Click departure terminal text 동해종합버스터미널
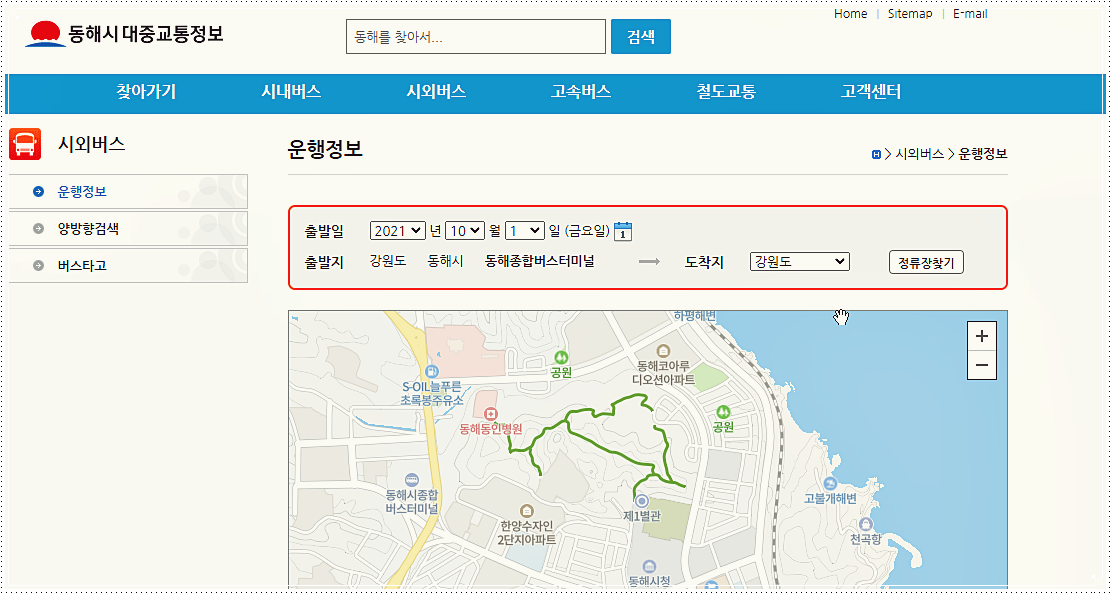Screen dimensions: 1111x594 [540, 261]
